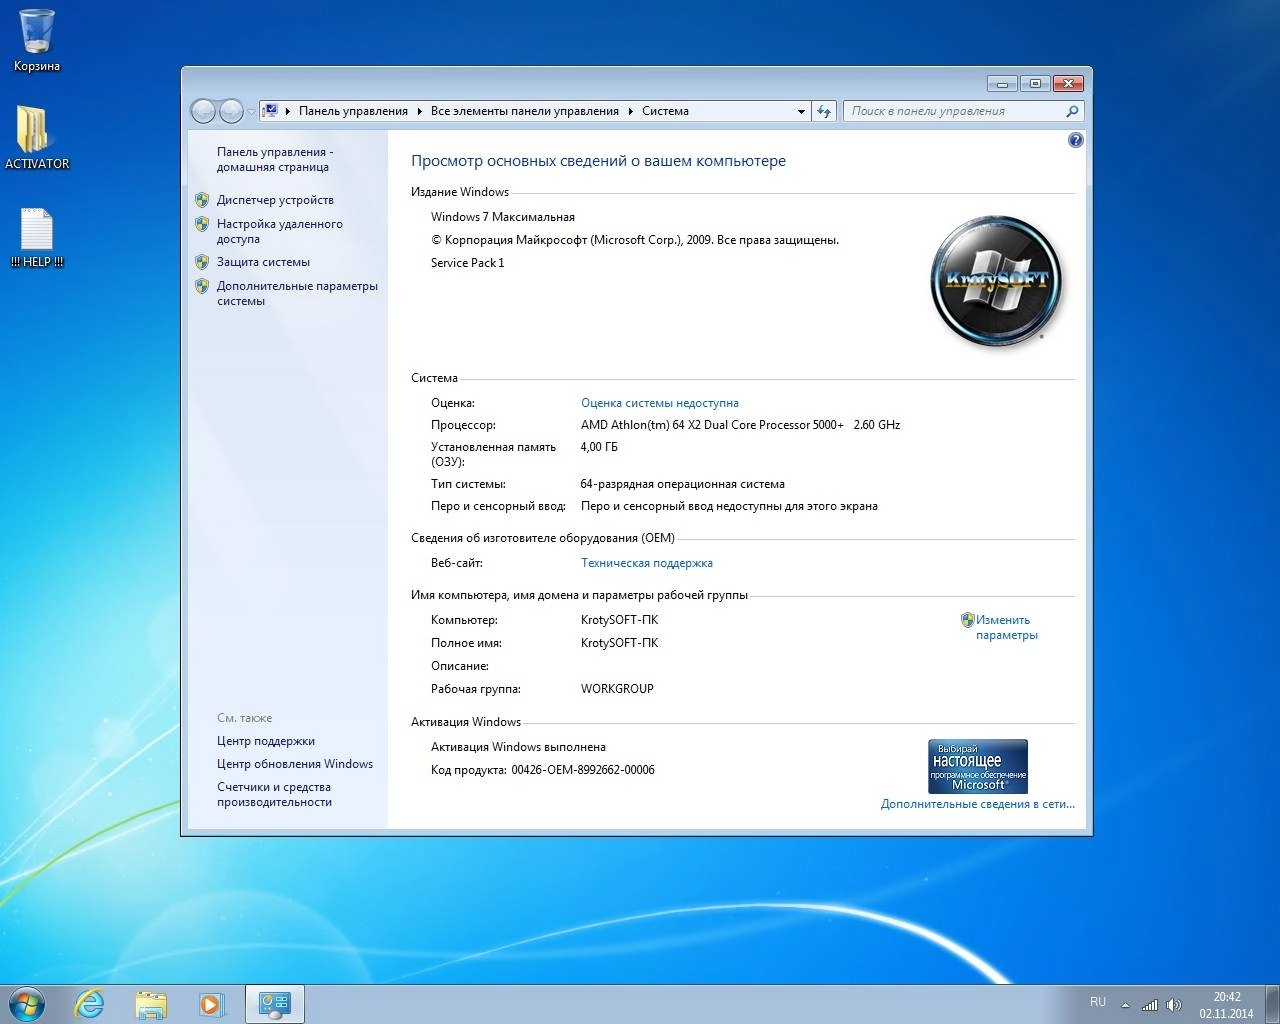Open Центр поддержки link
Viewport: 1280px width, 1024px height.
[266, 741]
